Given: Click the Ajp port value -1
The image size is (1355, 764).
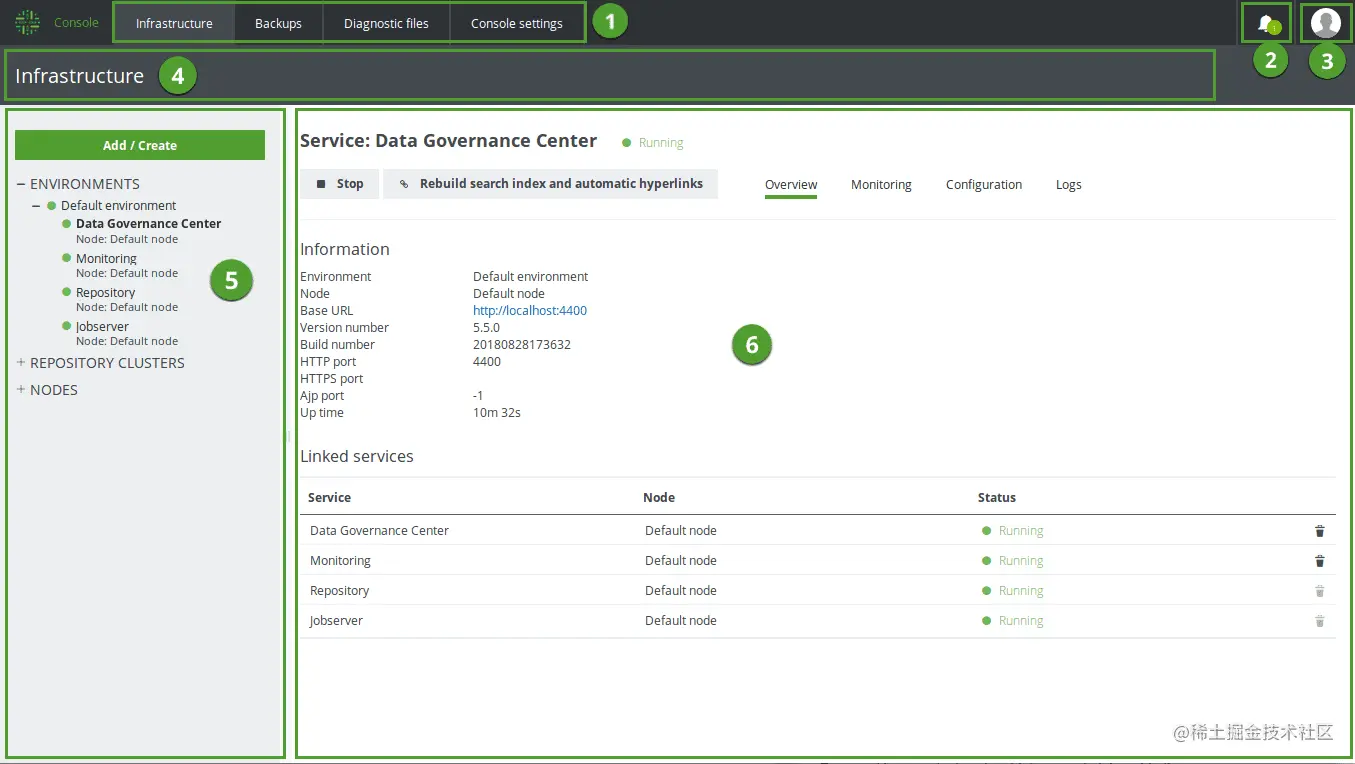Looking at the screenshot, I should (x=478, y=396).
